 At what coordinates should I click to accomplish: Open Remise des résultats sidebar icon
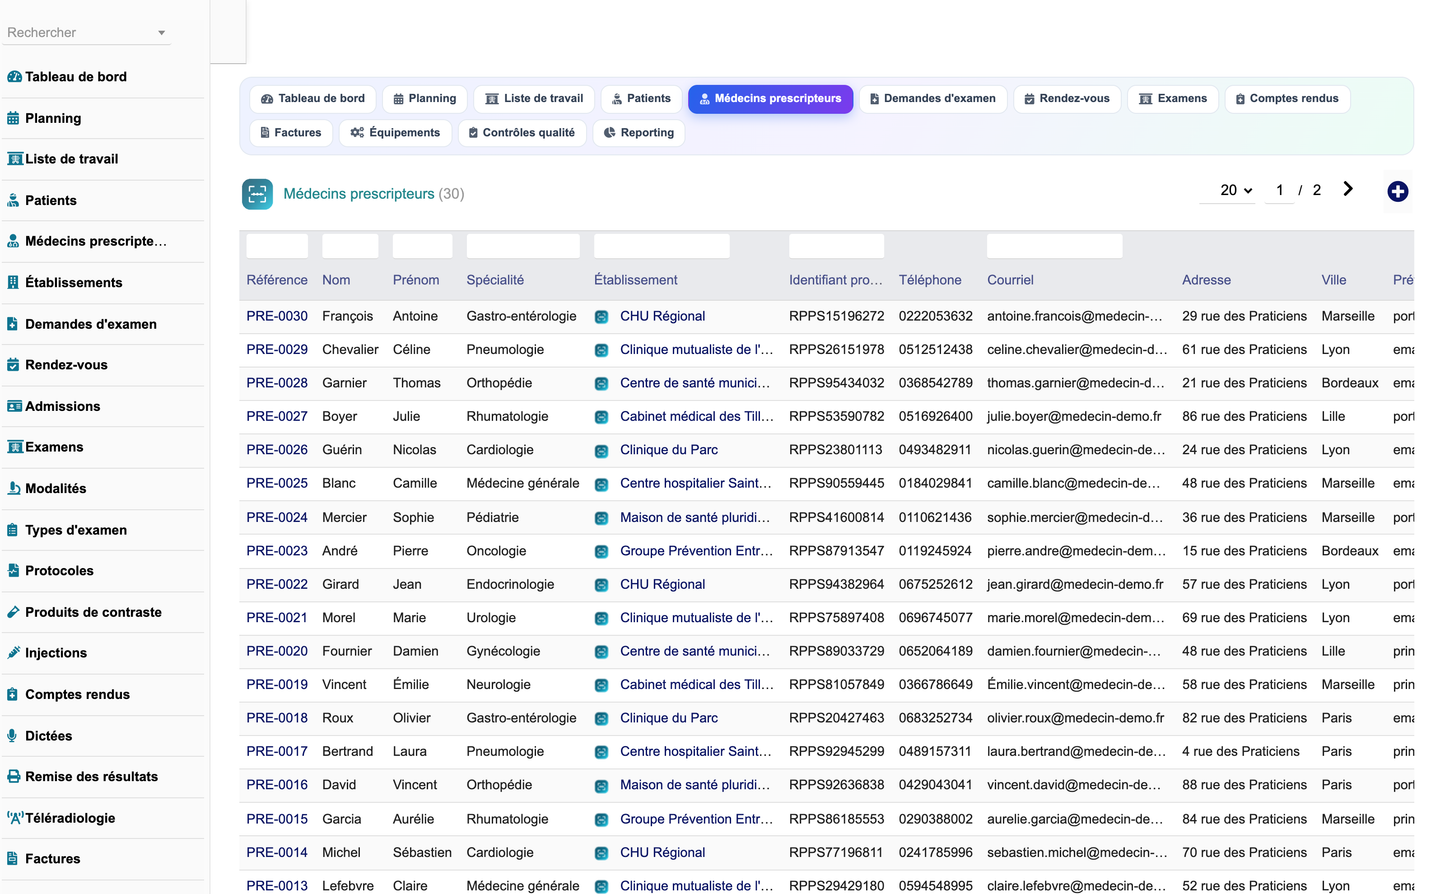pyautogui.click(x=14, y=777)
